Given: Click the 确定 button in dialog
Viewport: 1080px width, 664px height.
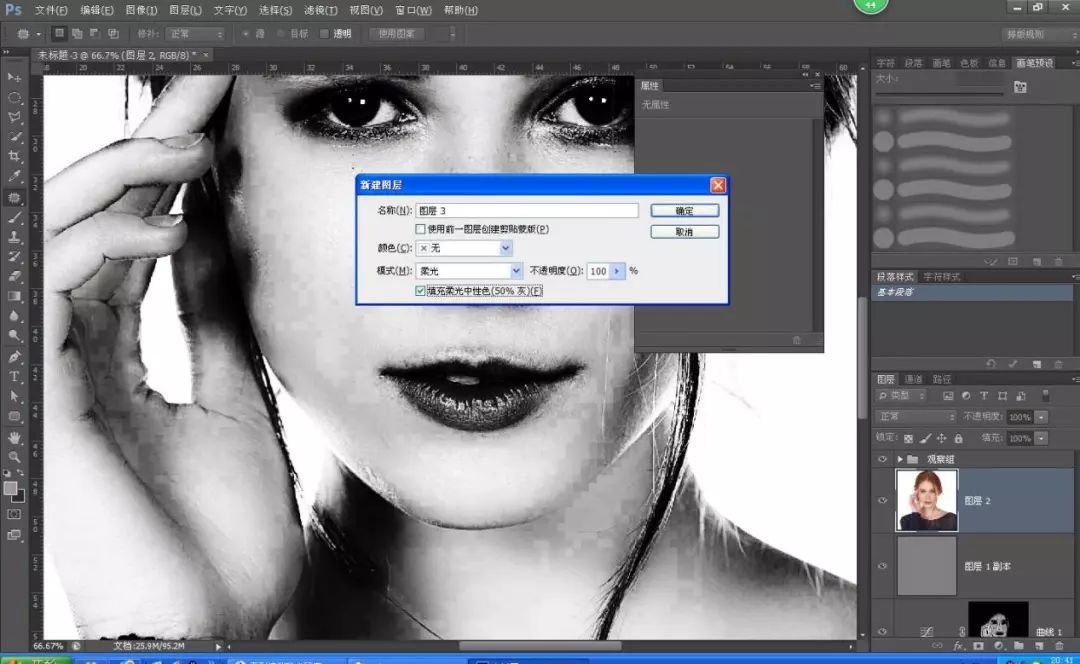Looking at the screenshot, I should coord(684,211).
